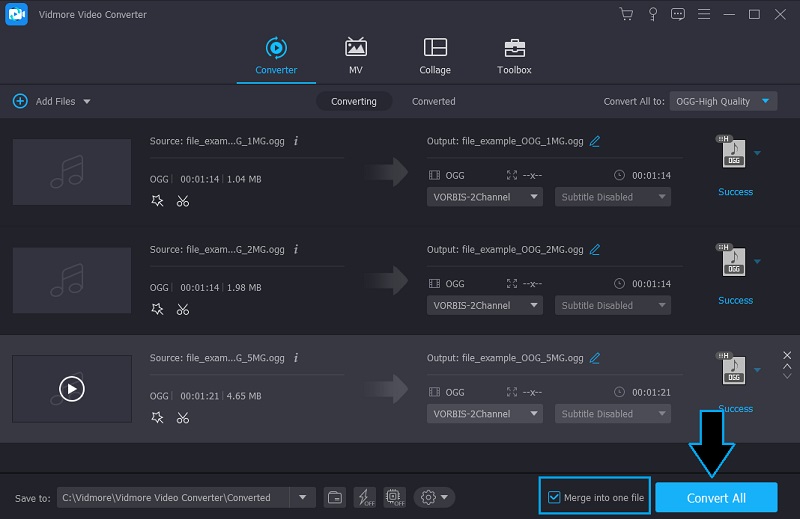The height and width of the screenshot is (519, 800).
Task: Show info for source file_exam...G_5MG.ogg
Action: point(296,358)
